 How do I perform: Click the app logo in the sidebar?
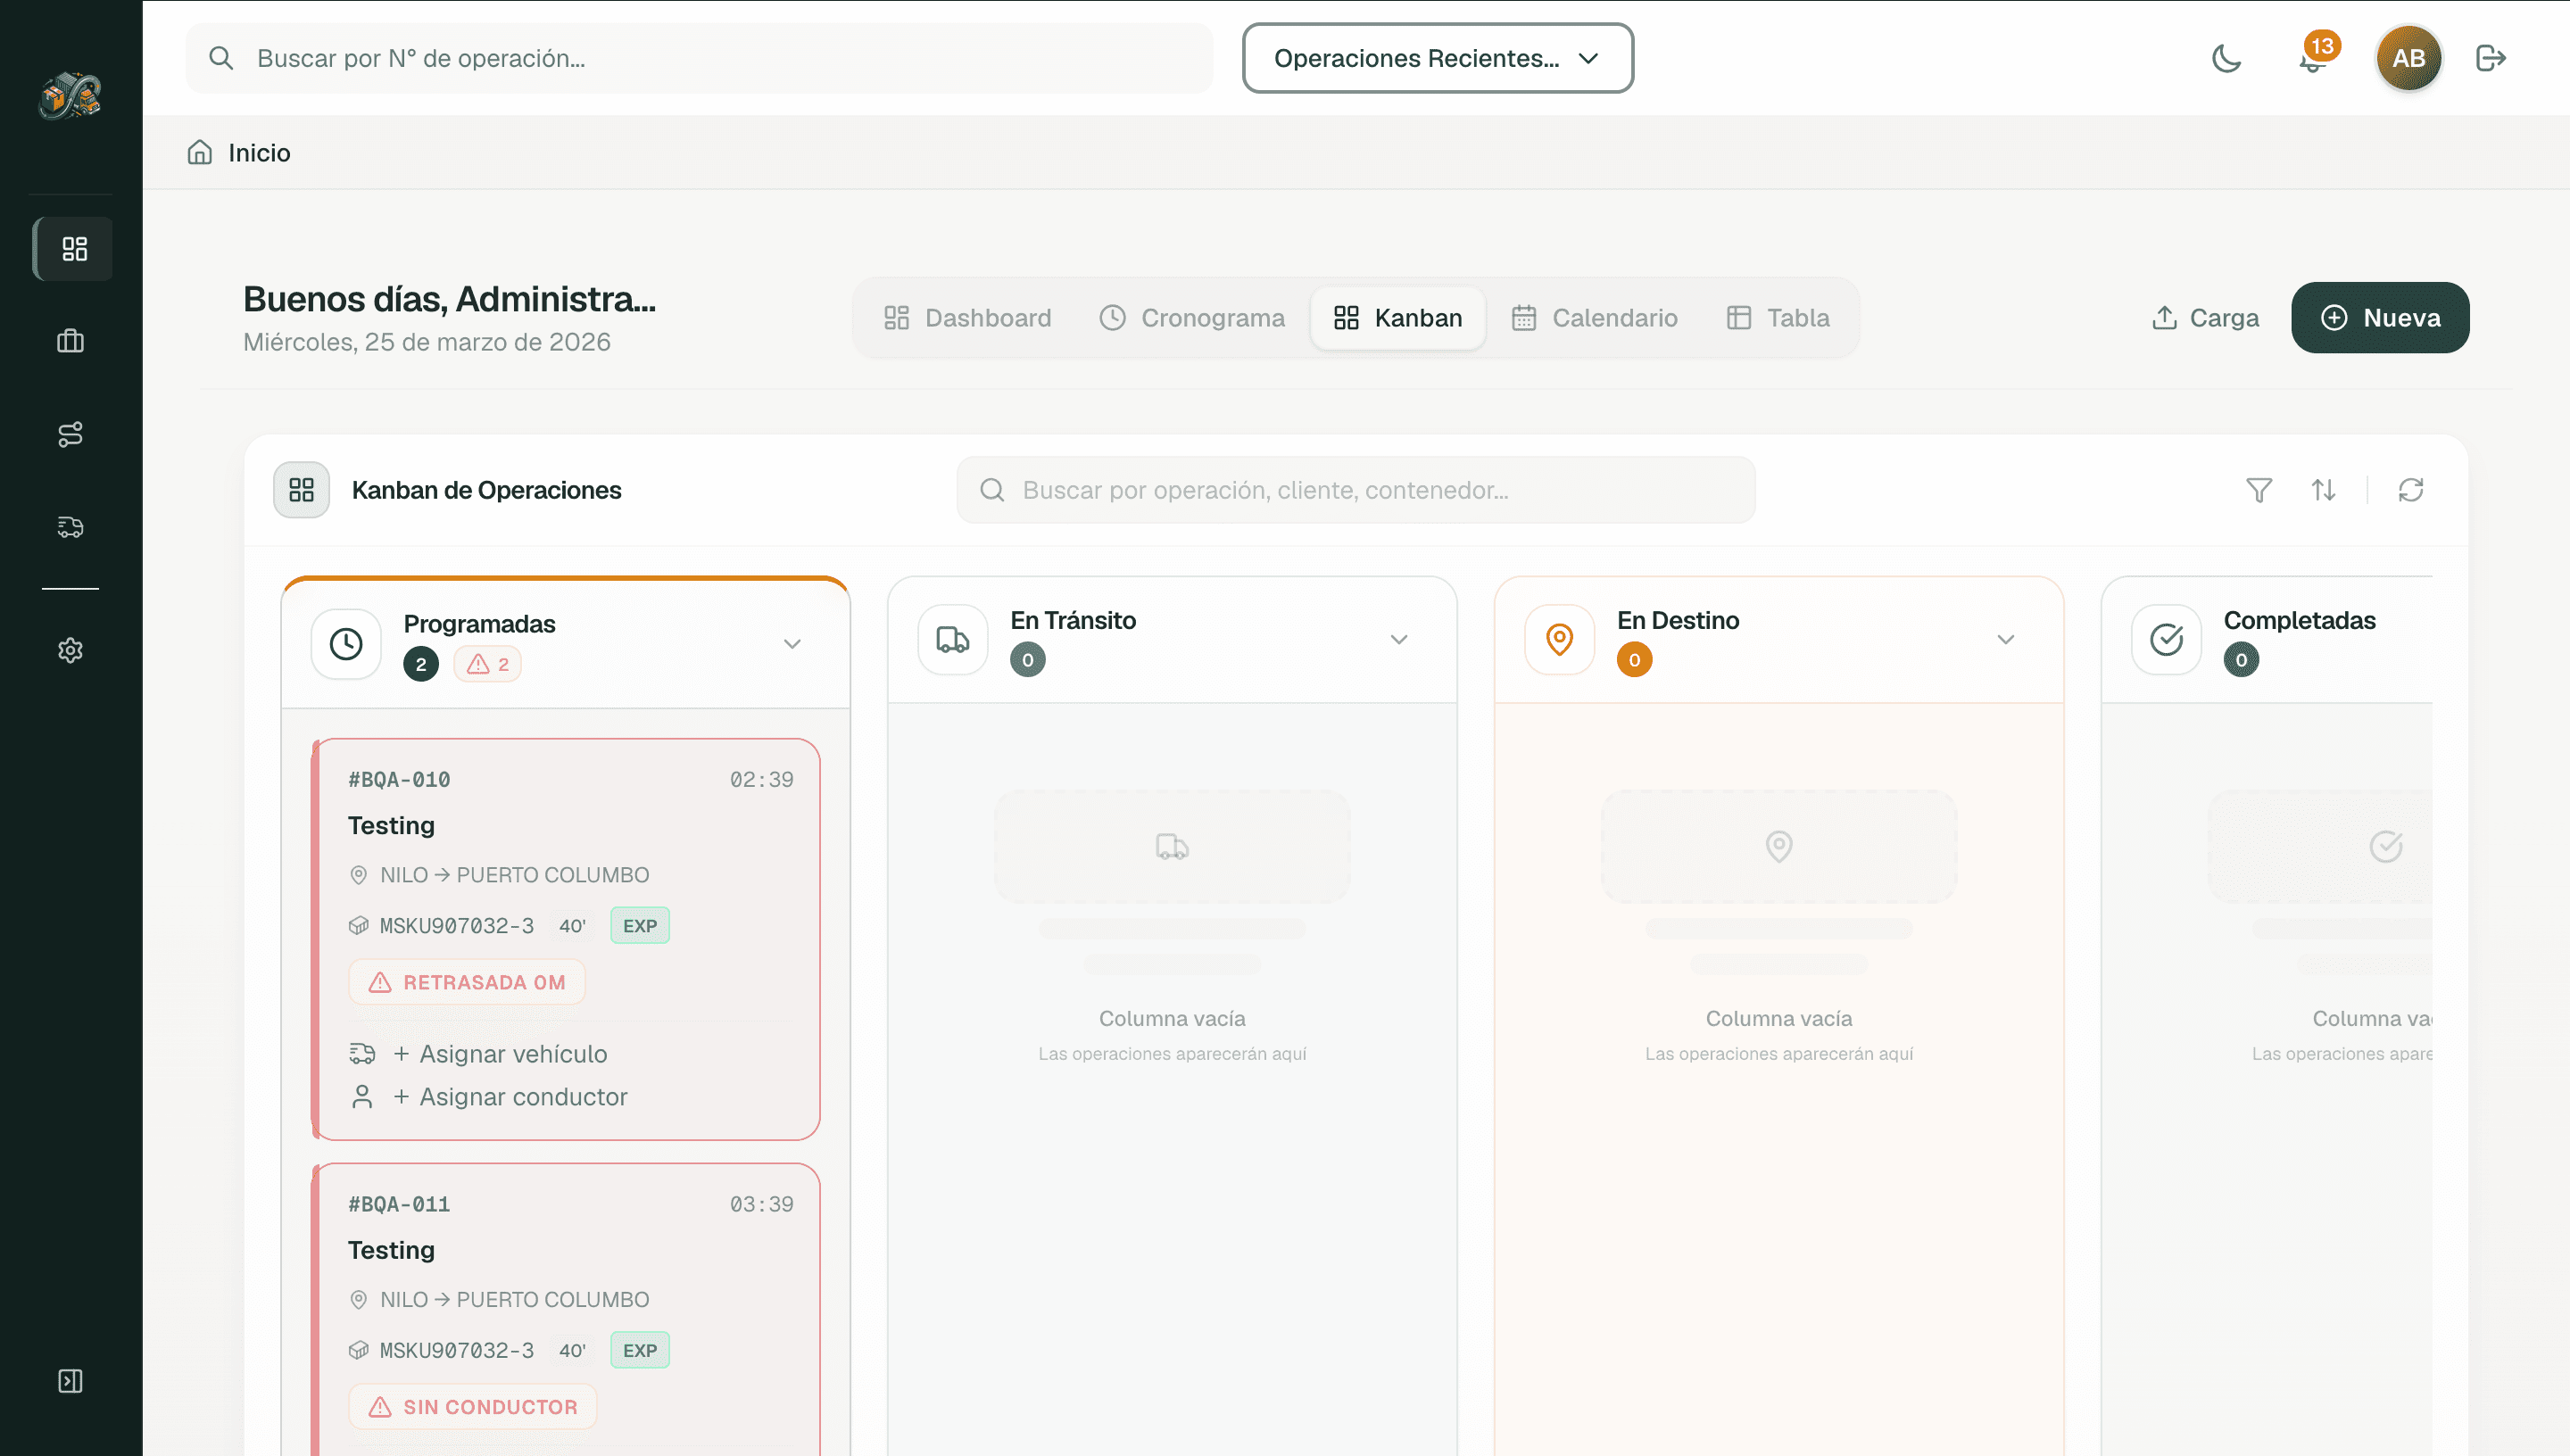[x=70, y=96]
